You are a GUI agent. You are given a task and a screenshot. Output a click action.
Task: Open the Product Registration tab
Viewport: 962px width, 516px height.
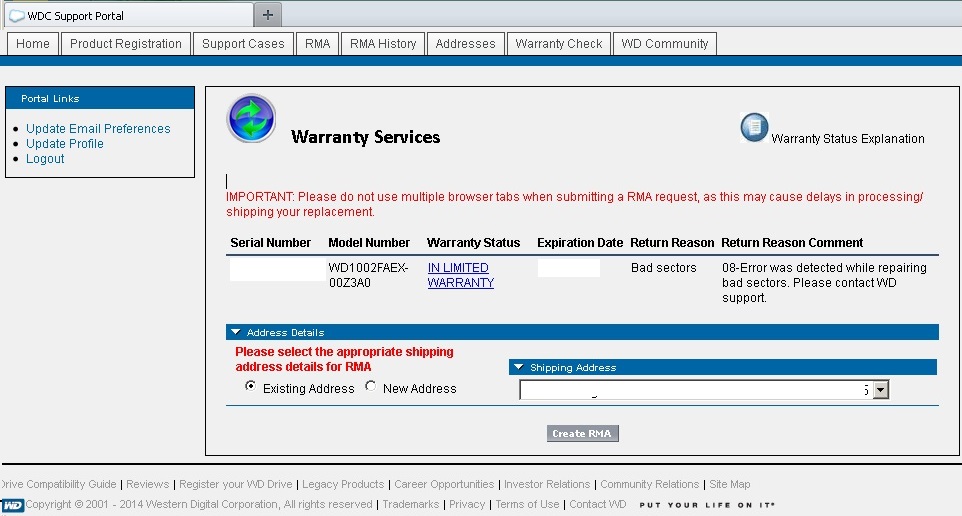[126, 44]
